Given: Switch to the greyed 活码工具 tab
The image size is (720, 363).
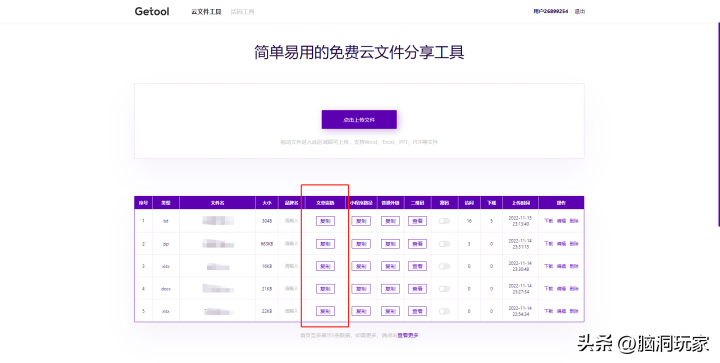Looking at the screenshot, I should [242, 12].
